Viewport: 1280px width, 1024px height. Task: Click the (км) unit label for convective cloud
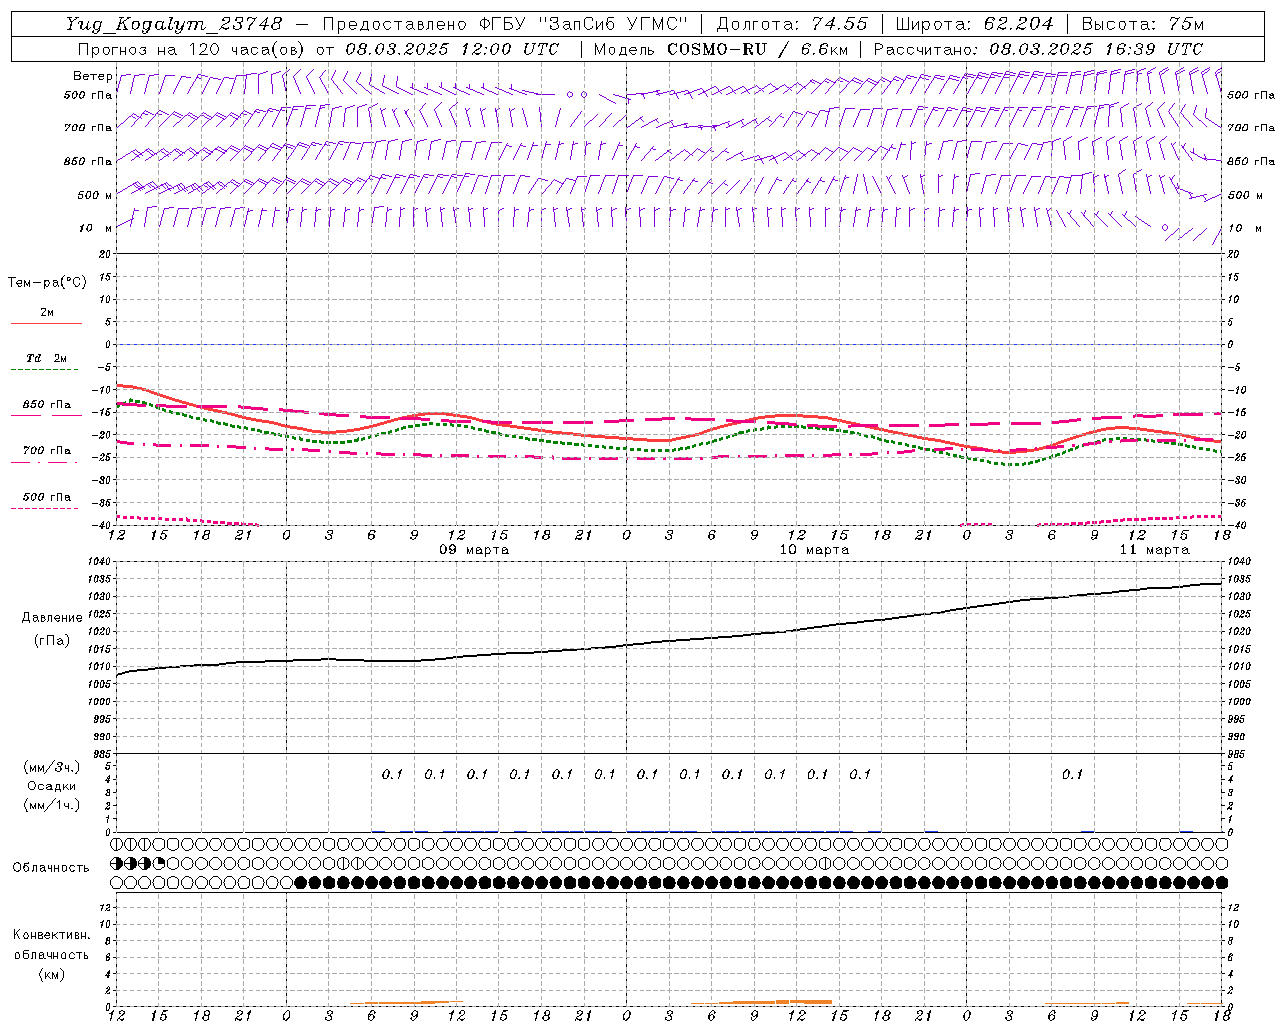[51, 974]
